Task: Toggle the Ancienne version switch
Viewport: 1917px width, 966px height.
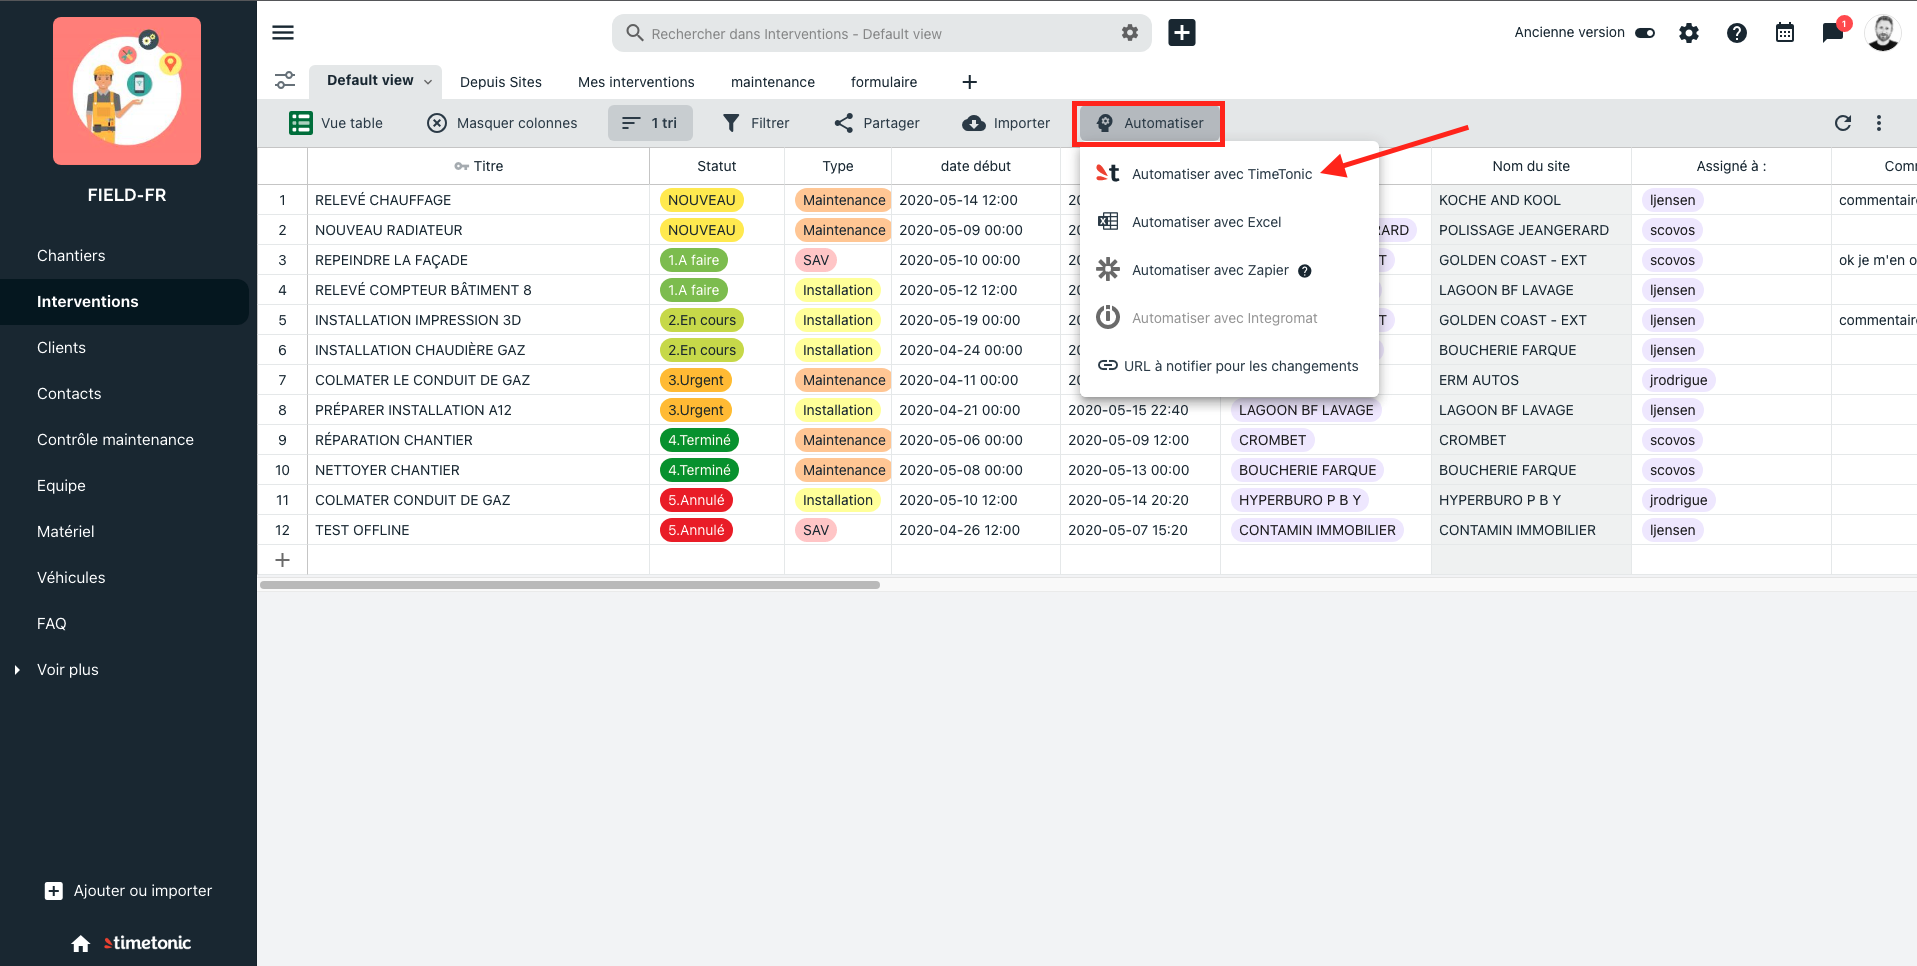Action: (x=1645, y=33)
